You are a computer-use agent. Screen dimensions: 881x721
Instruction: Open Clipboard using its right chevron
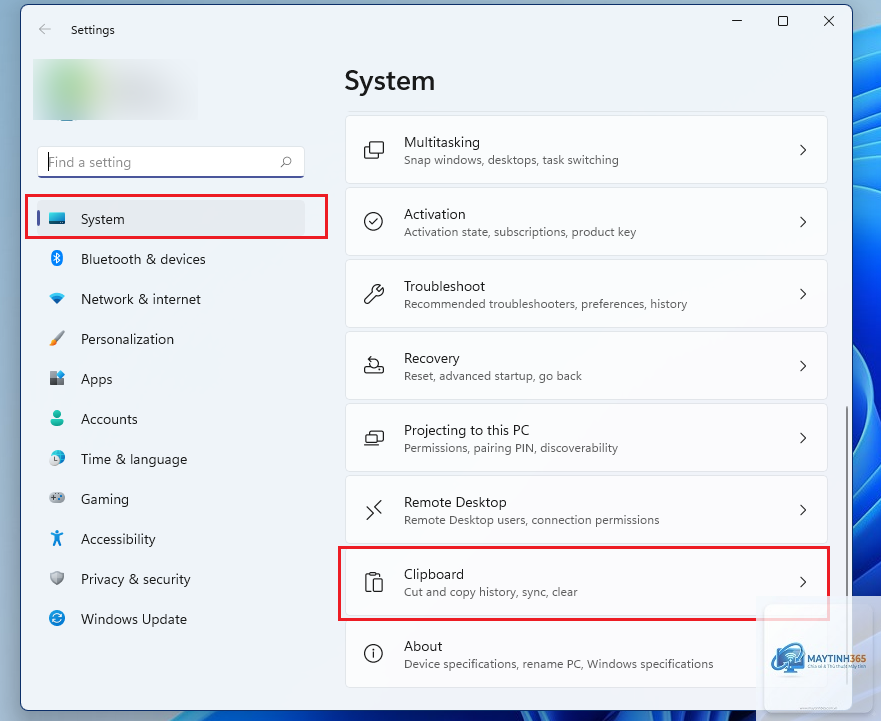[803, 582]
